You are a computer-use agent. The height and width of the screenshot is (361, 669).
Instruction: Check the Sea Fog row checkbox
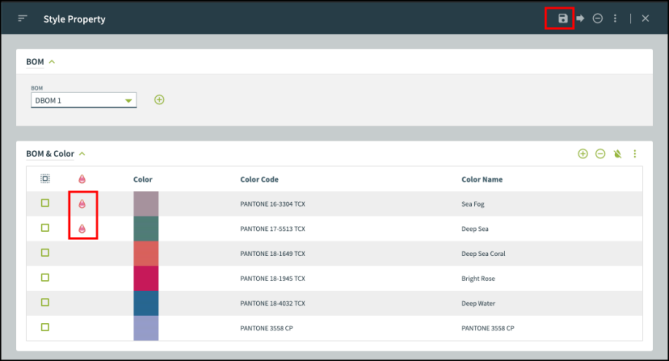(45, 203)
